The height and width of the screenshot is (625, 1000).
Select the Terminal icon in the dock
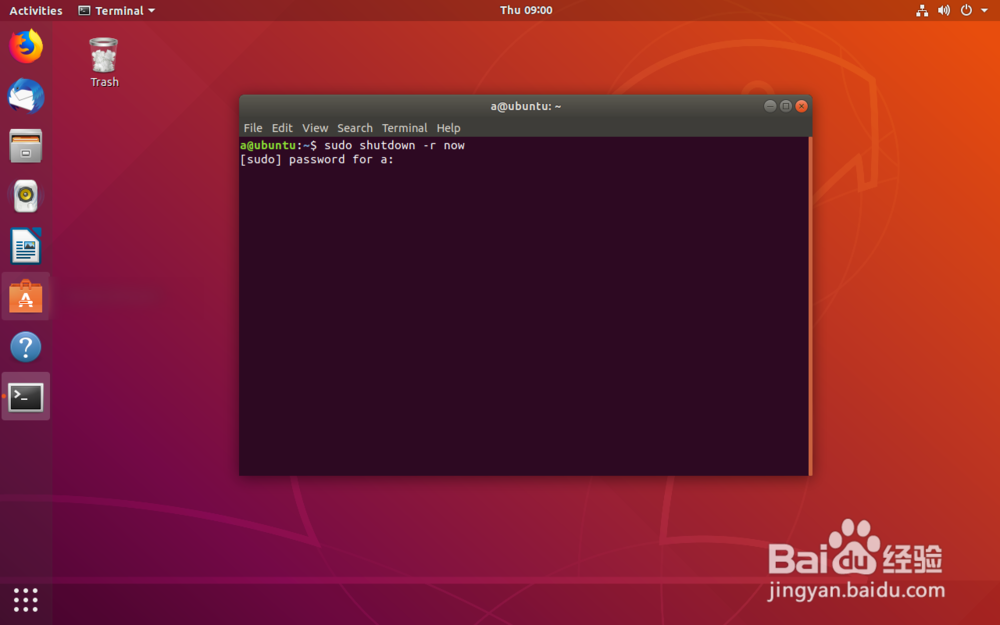25,396
